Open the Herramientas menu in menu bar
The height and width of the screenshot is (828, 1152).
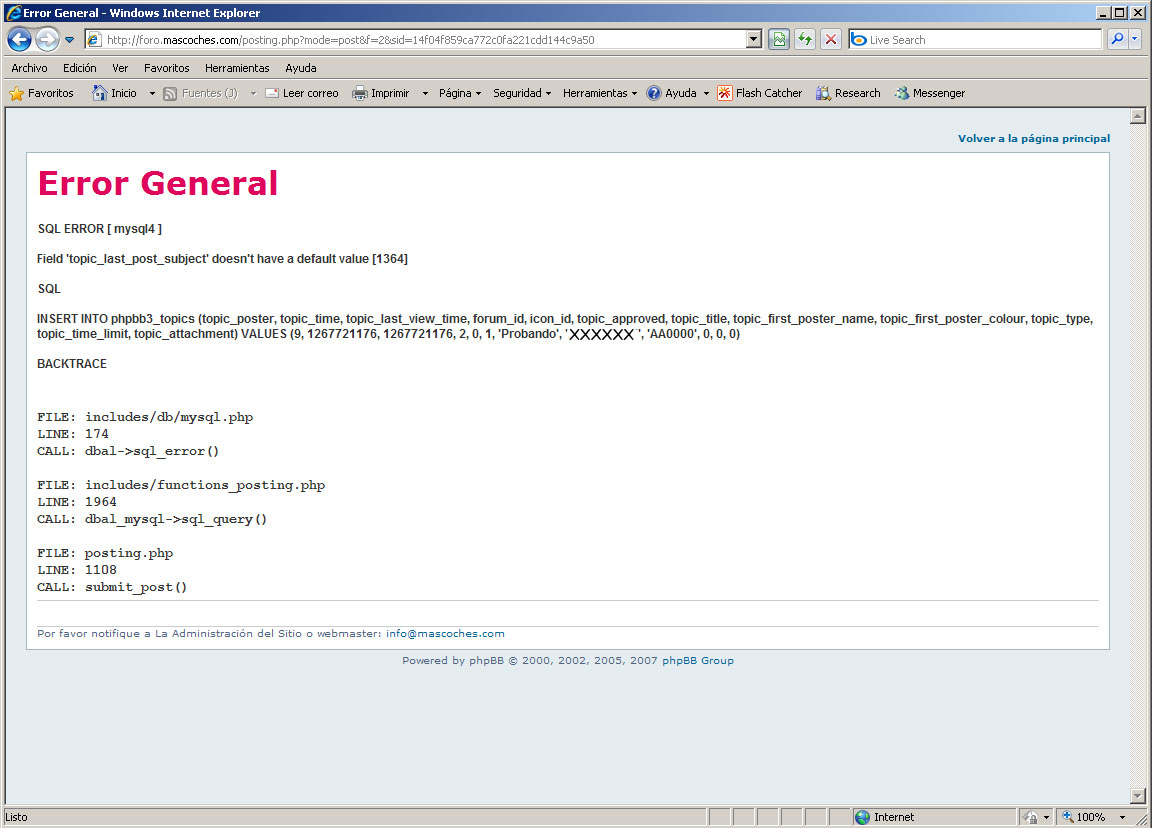(237, 68)
